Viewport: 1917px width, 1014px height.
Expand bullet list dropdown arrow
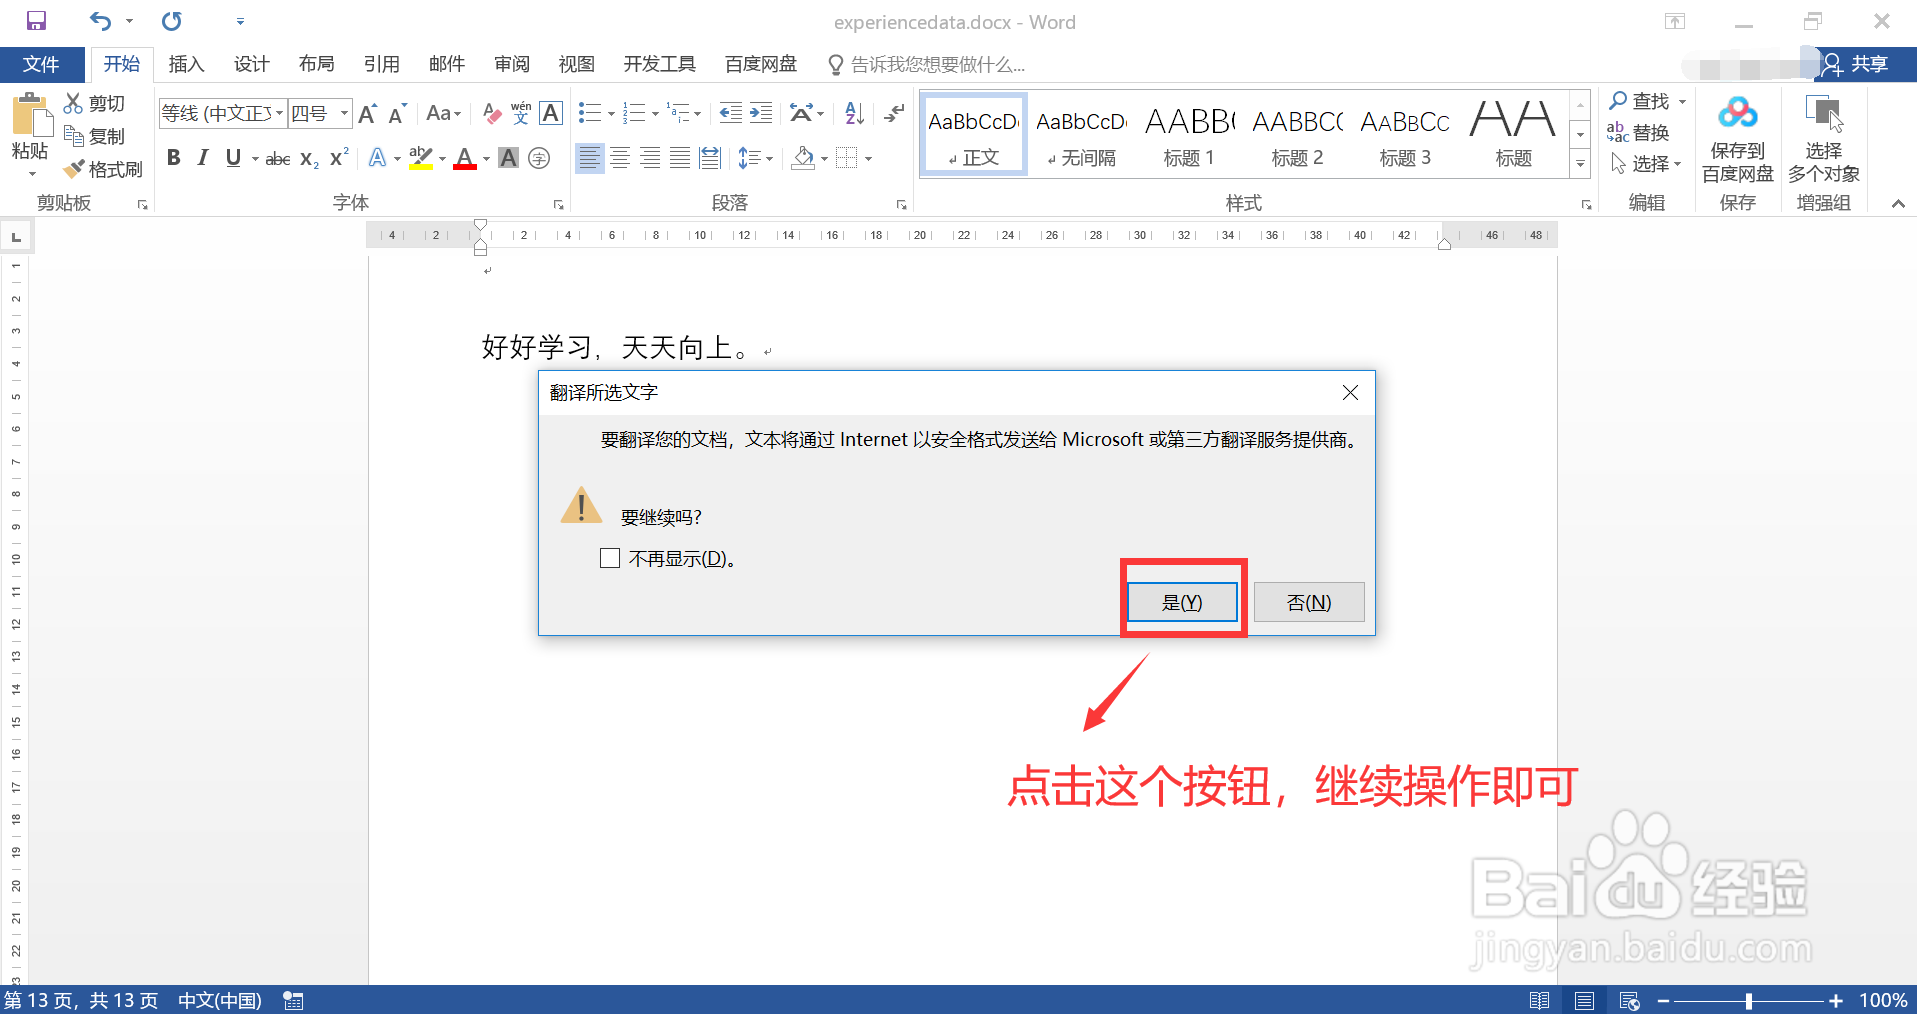pyautogui.click(x=611, y=114)
